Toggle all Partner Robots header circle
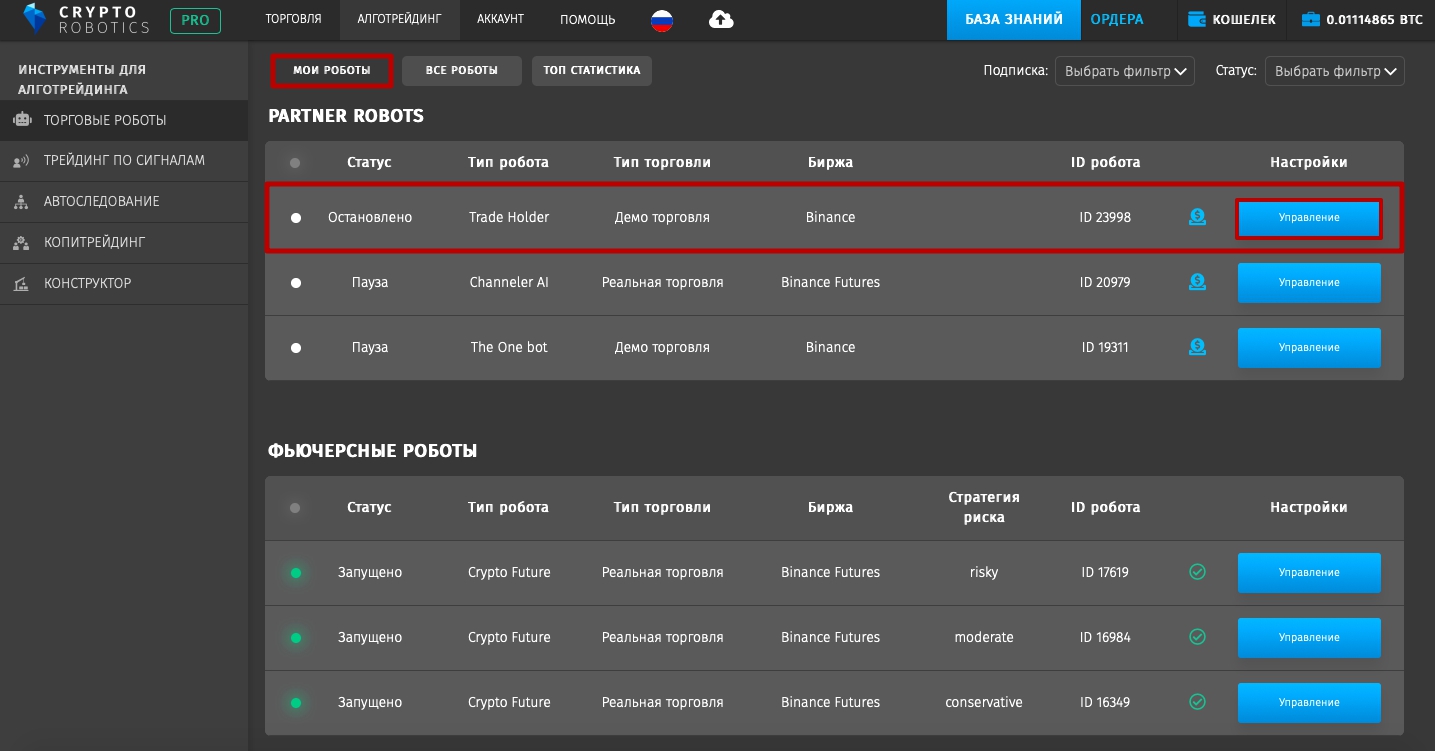 point(295,163)
